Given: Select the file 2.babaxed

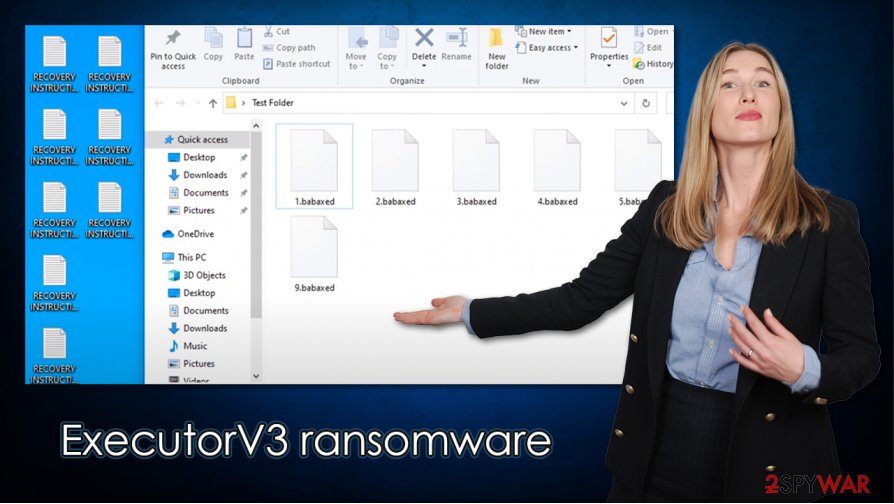Looking at the screenshot, I should click(x=395, y=166).
